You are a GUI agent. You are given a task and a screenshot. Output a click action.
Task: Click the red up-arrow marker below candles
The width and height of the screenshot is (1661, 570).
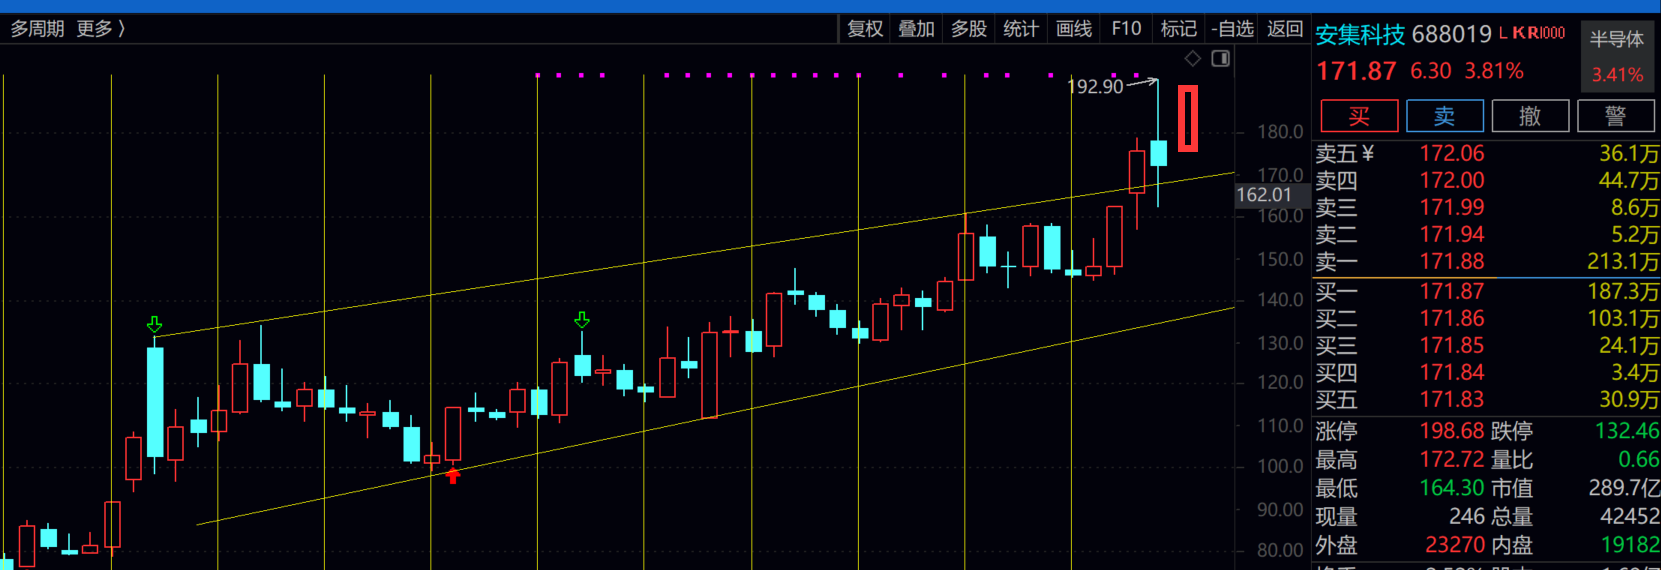click(x=453, y=476)
